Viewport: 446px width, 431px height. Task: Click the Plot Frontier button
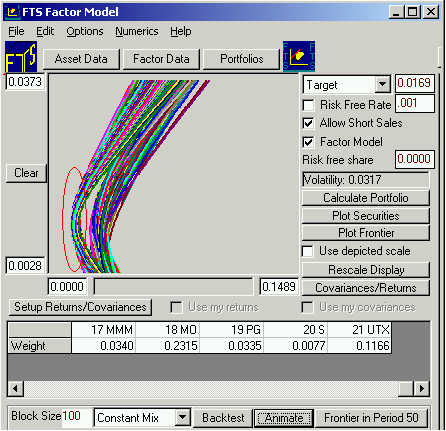[366, 233]
